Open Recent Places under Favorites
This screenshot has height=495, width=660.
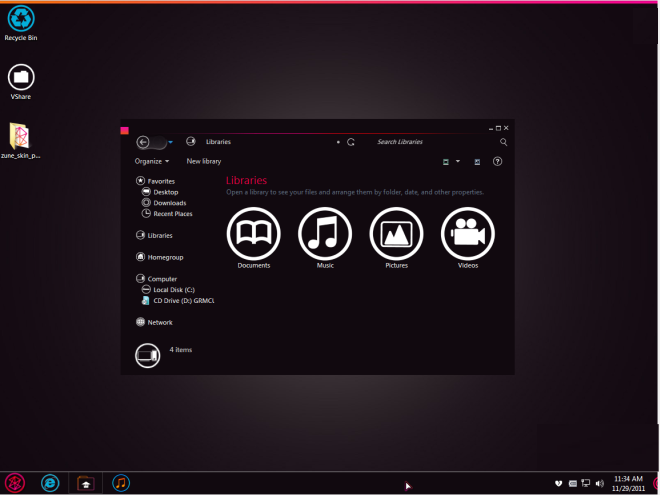(x=167, y=214)
